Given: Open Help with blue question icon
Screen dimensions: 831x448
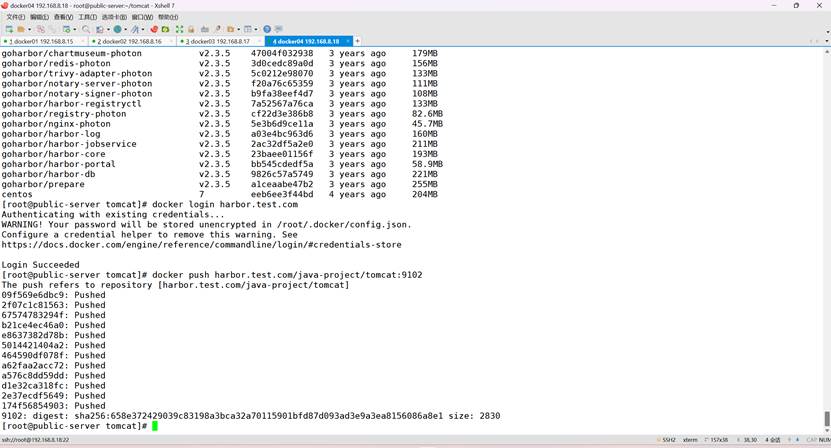Looking at the screenshot, I should 267,29.
